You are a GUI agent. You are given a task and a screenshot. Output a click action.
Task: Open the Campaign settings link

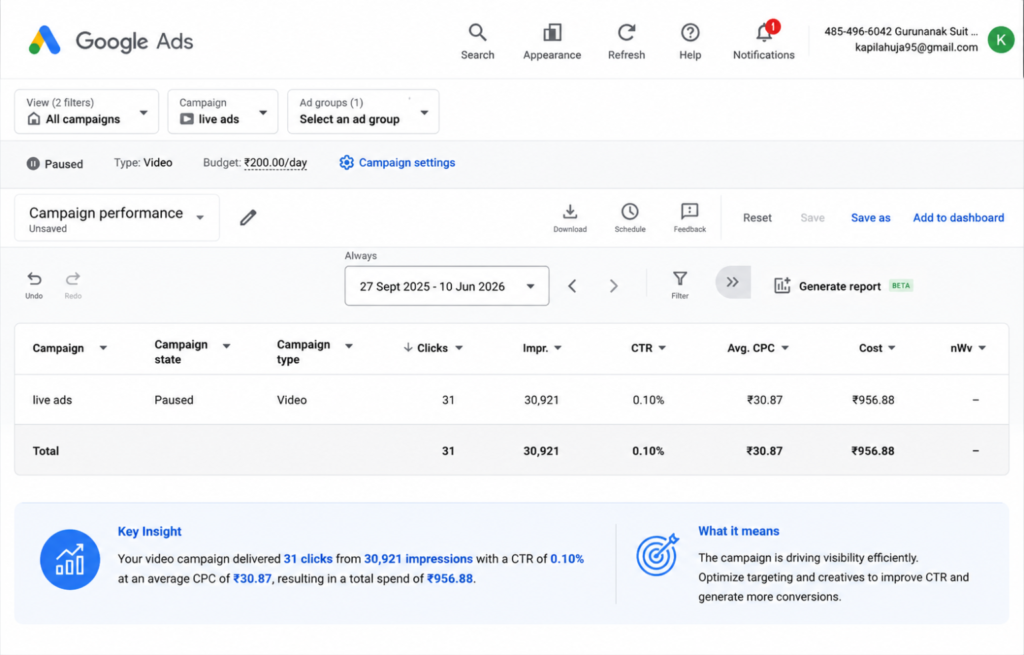(x=407, y=163)
